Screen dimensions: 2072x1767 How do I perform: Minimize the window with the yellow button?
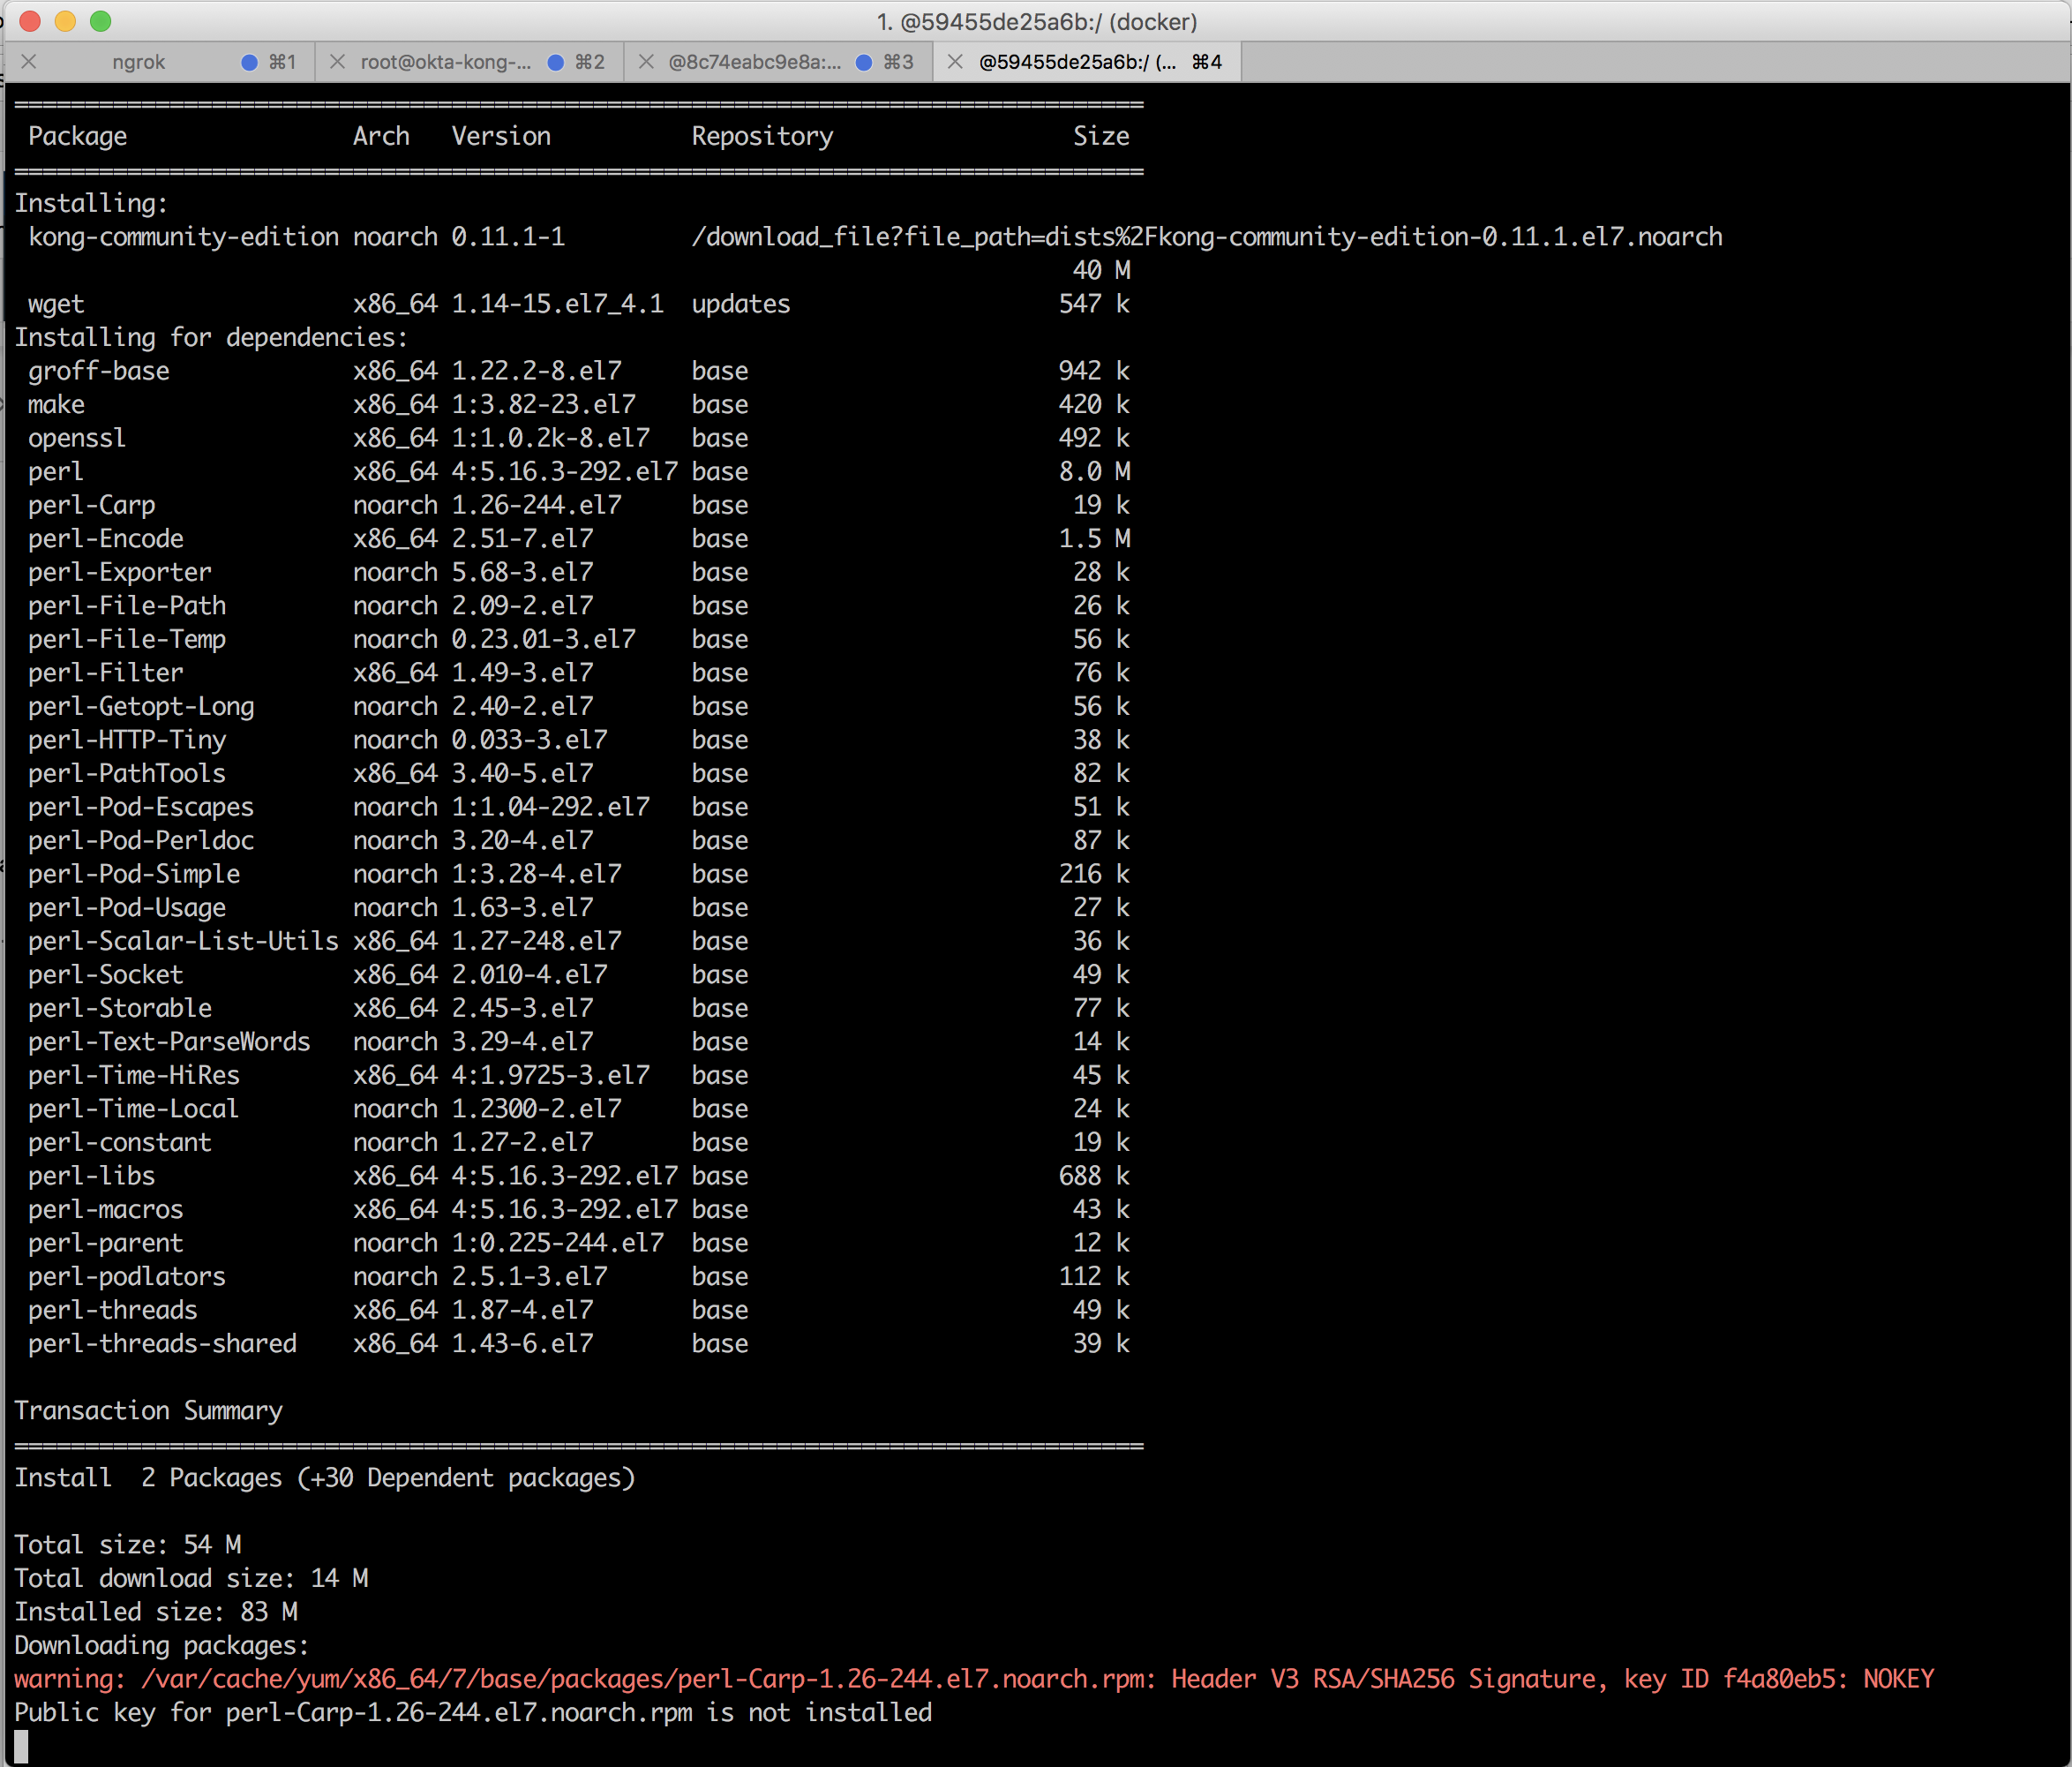click(65, 21)
